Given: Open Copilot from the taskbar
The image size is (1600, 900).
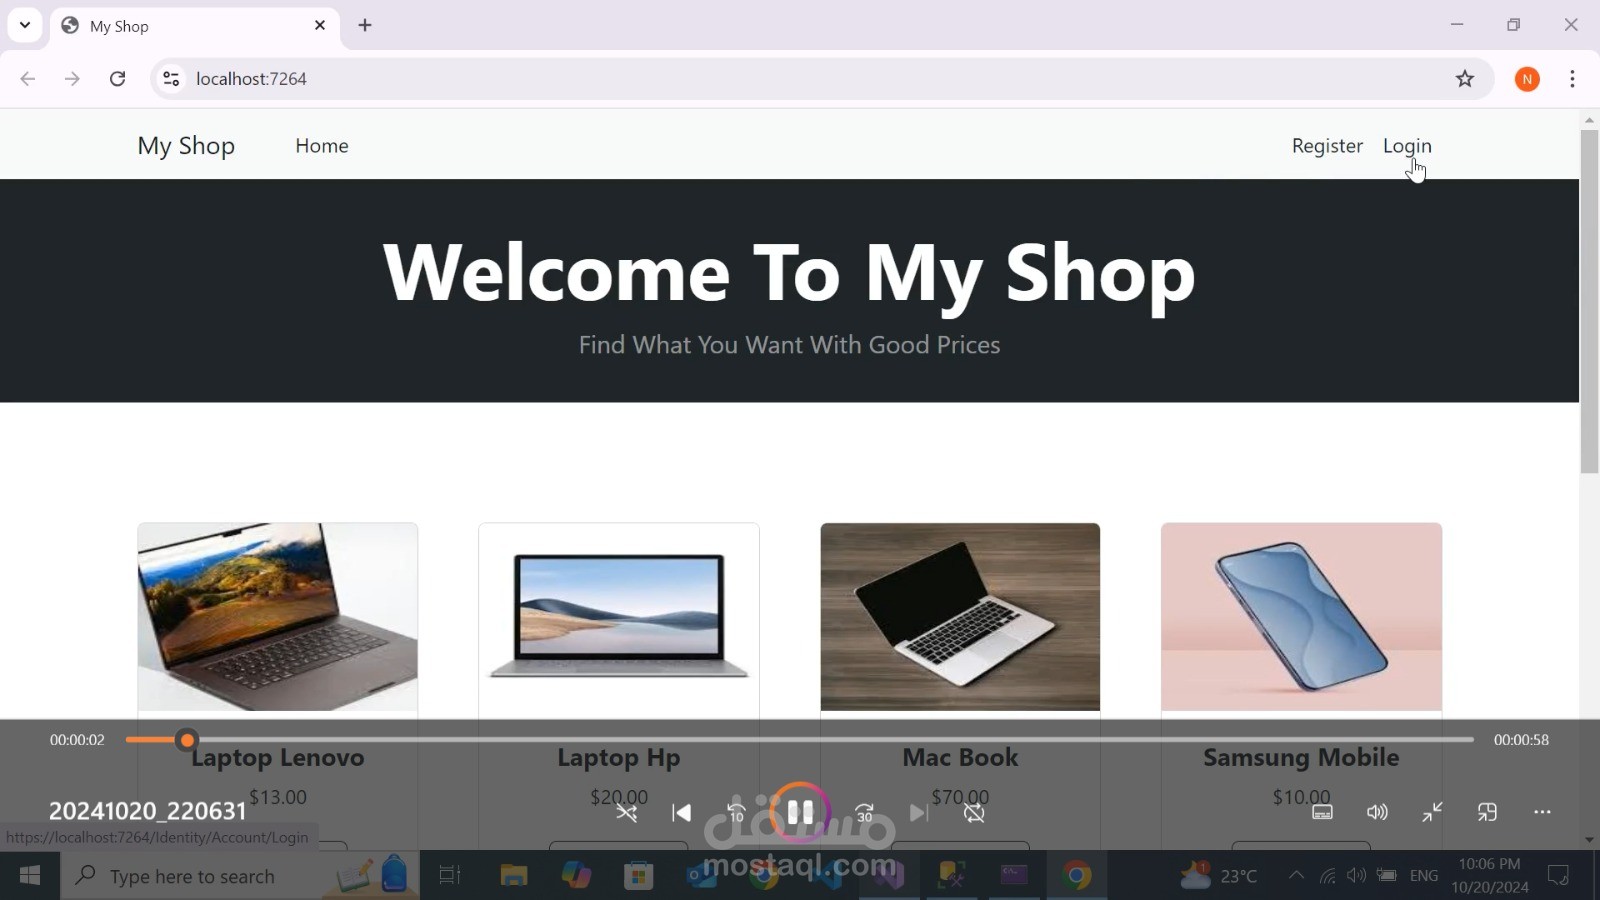Looking at the screenshot, I should (576, 876).
